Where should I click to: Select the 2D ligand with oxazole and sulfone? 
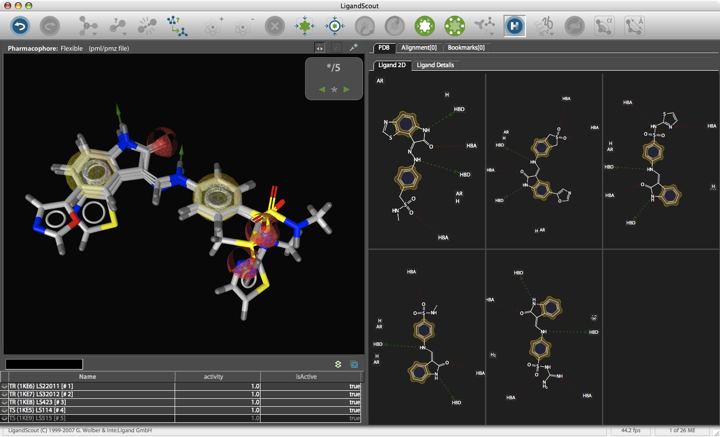(x=544, y=161)
